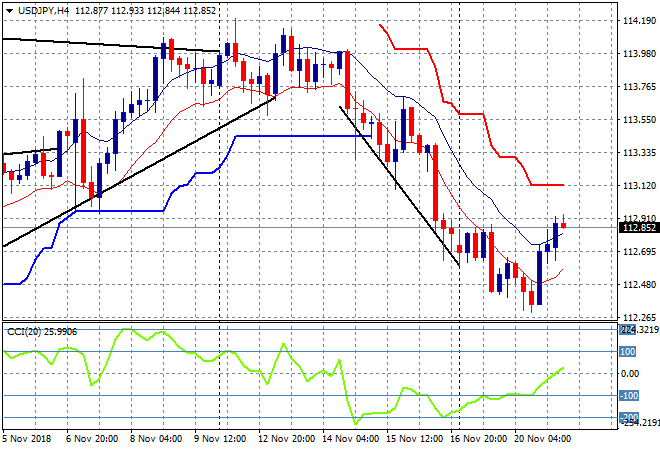Image resolution: width=660 pixels, height=450 pixels.
Task: Click the CCI -100 level label
Action: (628, 396)
